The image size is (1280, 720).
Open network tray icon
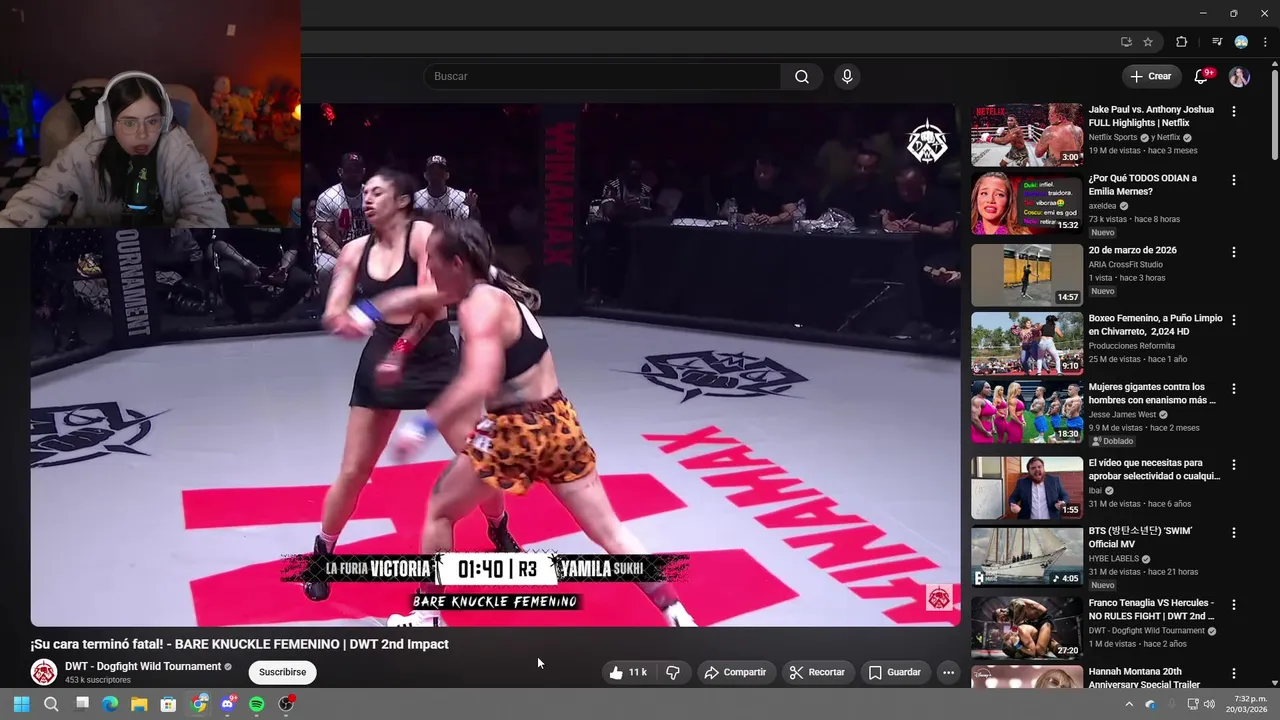pos(1193,704)
